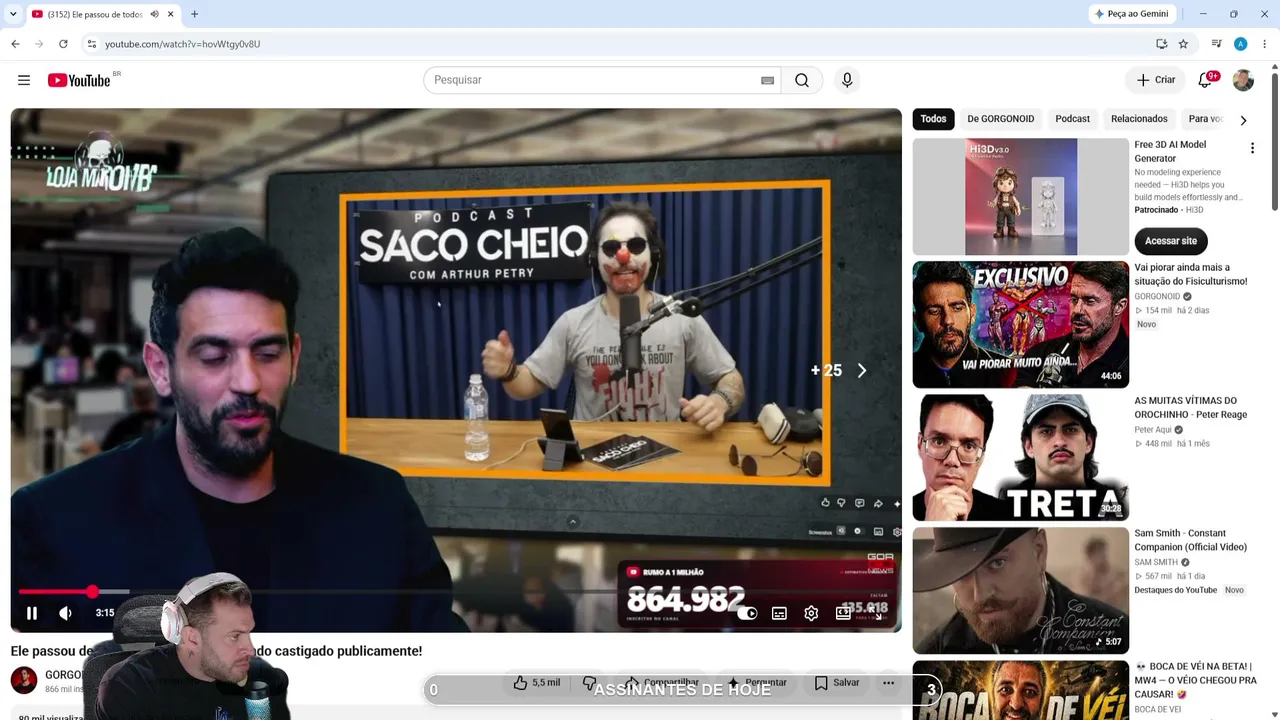Click the address bar URL
Viewport: 1280px width, 720px height.
[x=182, y=44]
